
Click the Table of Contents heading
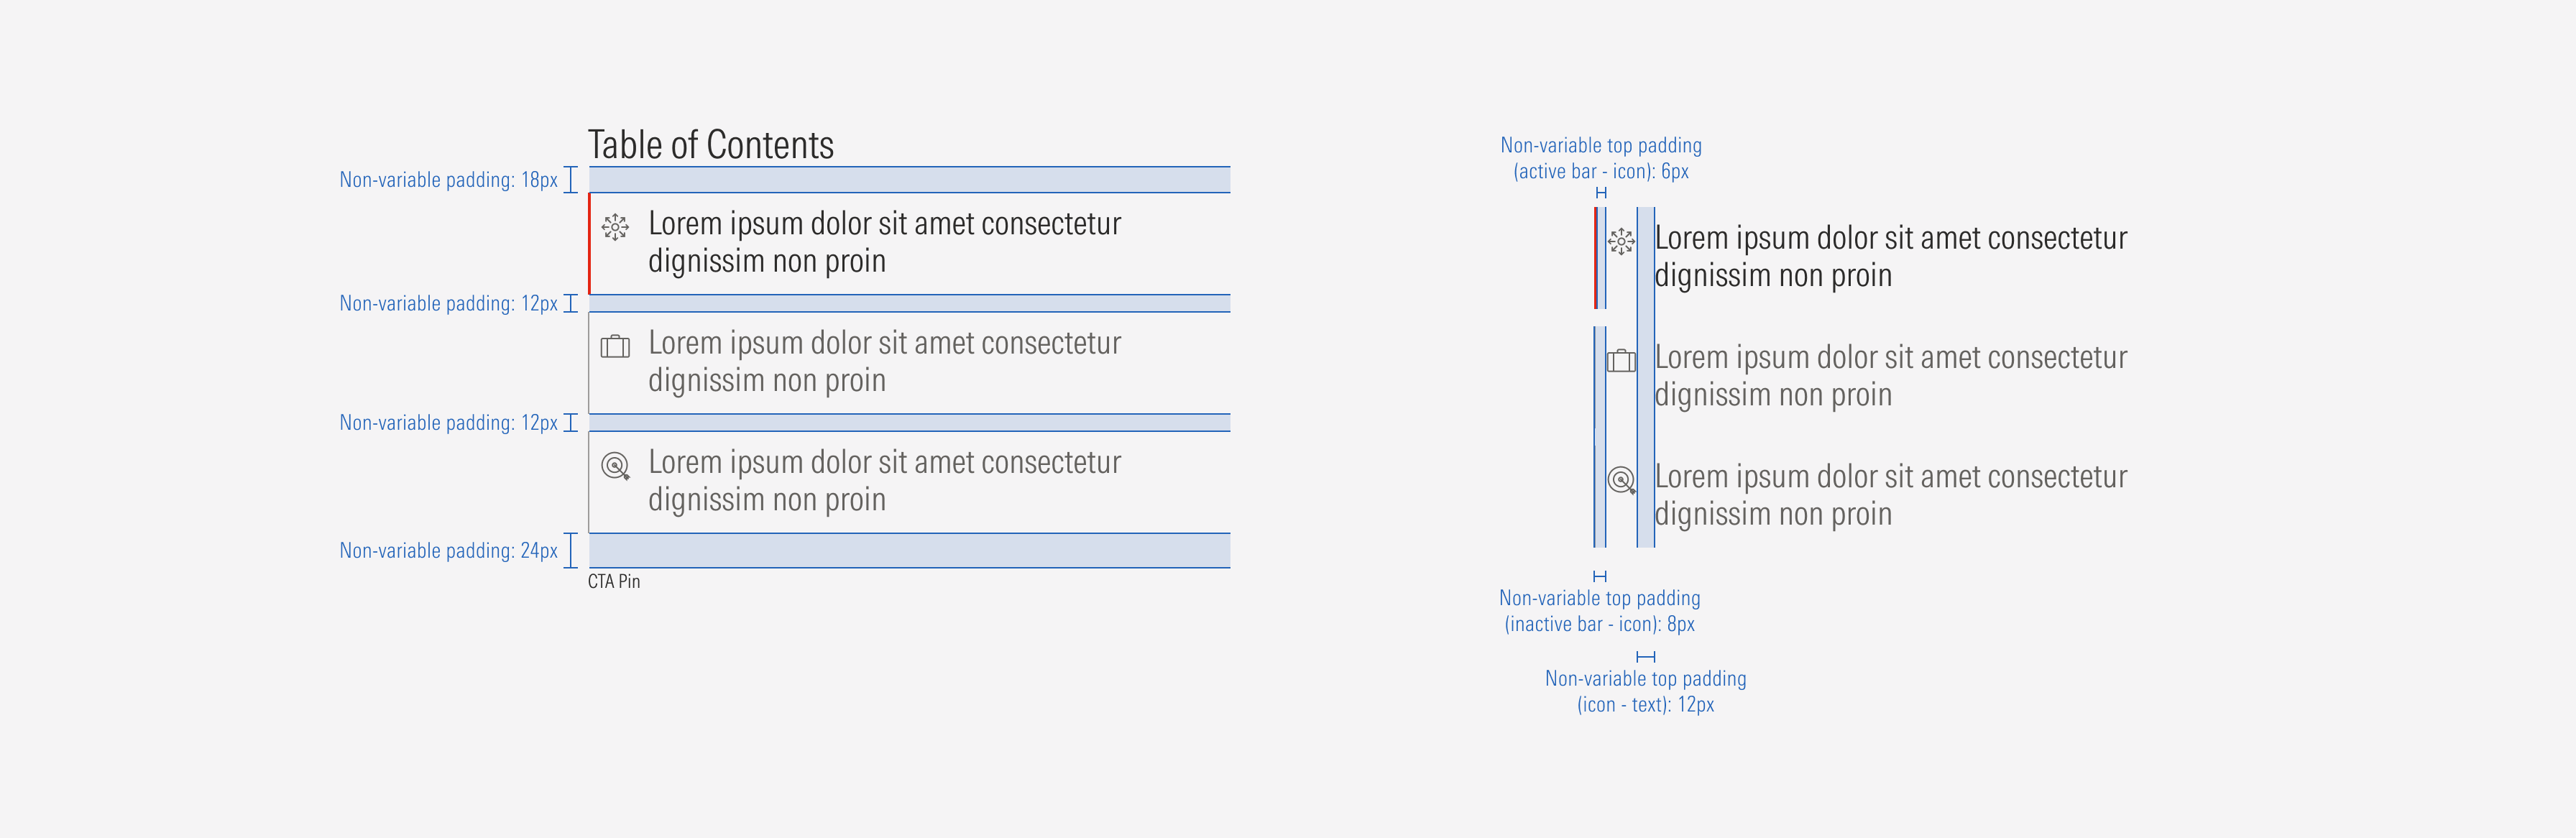point(710,145)
